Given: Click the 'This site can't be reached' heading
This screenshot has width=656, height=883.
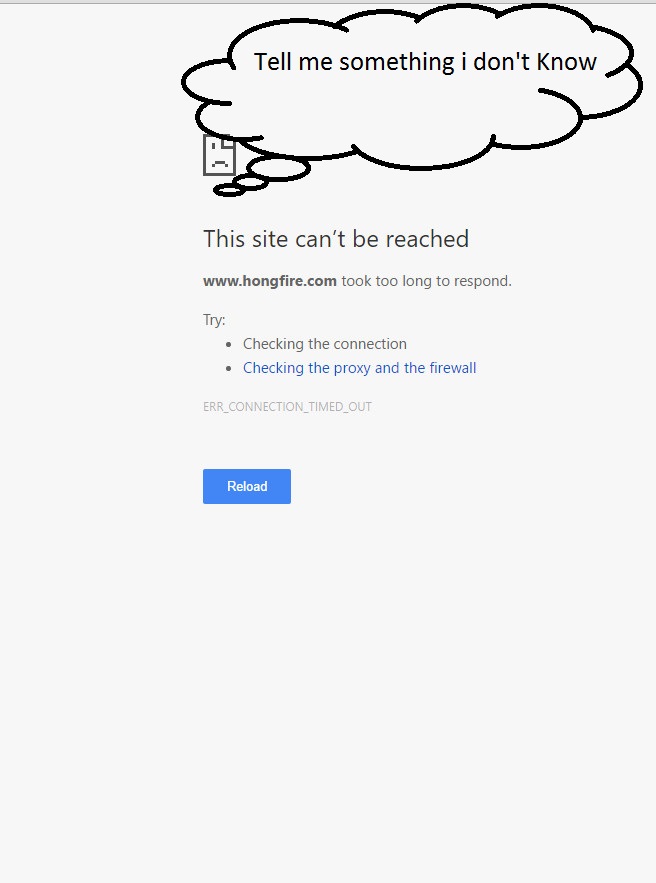Looking at the screenshot, I should pyautogui.click(x=336, y=239).
